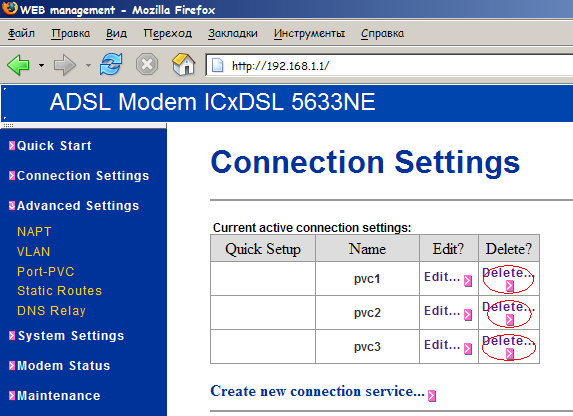573x416 pixels.
Task: Go to the Home page icon
Action: (x=183, y=64)
